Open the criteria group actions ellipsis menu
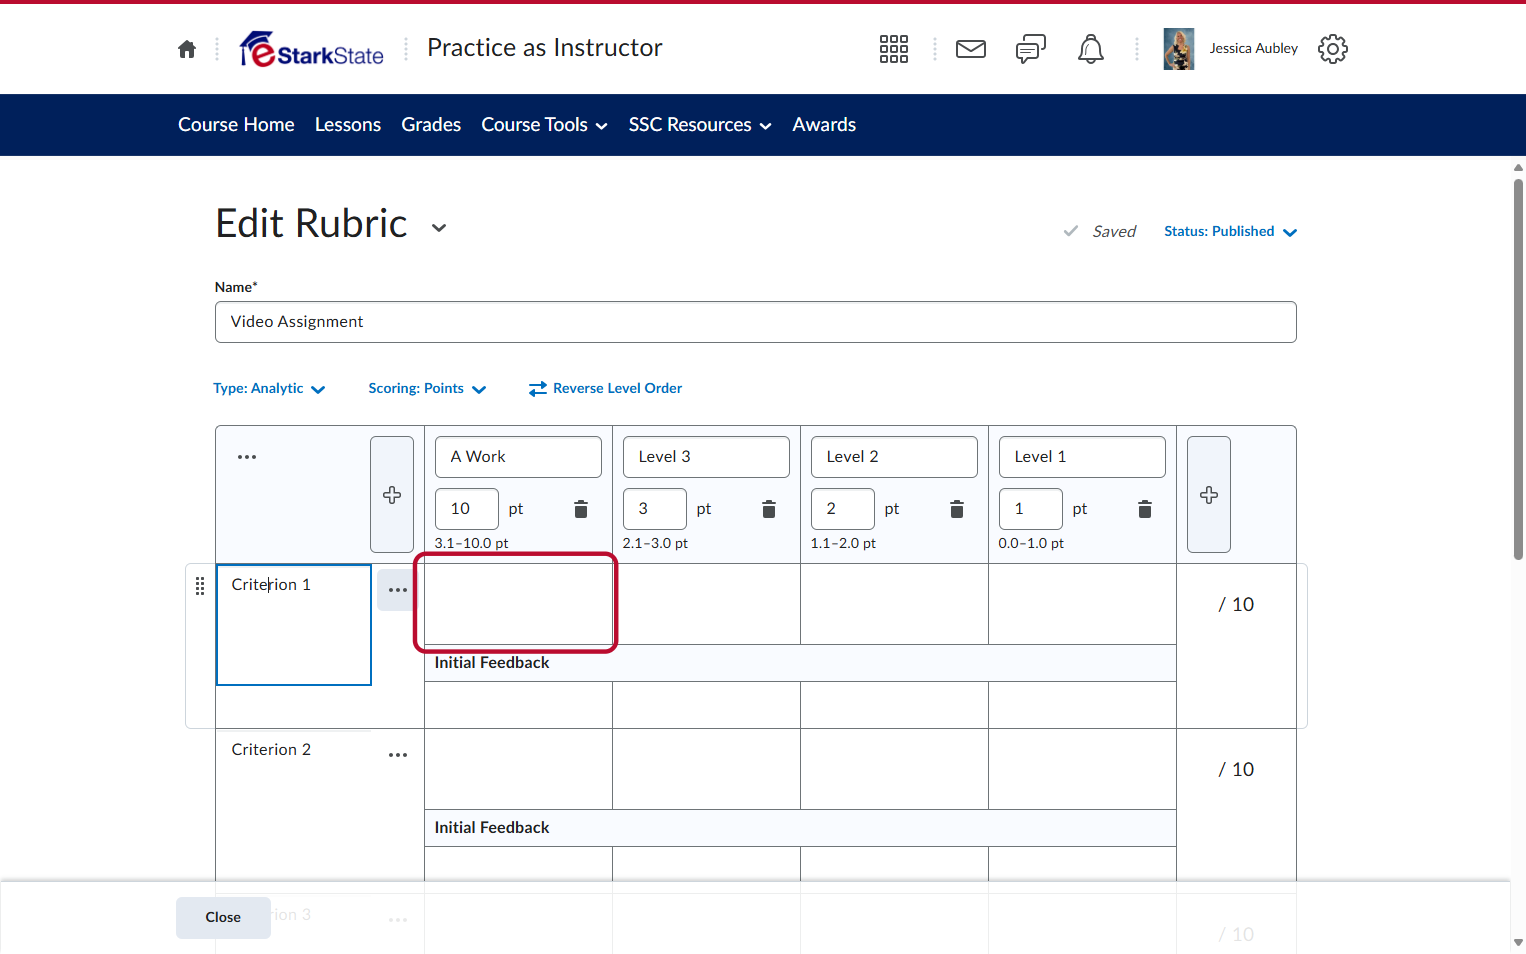The width and height of the screenshot is (1526, 954). (247, 457)
